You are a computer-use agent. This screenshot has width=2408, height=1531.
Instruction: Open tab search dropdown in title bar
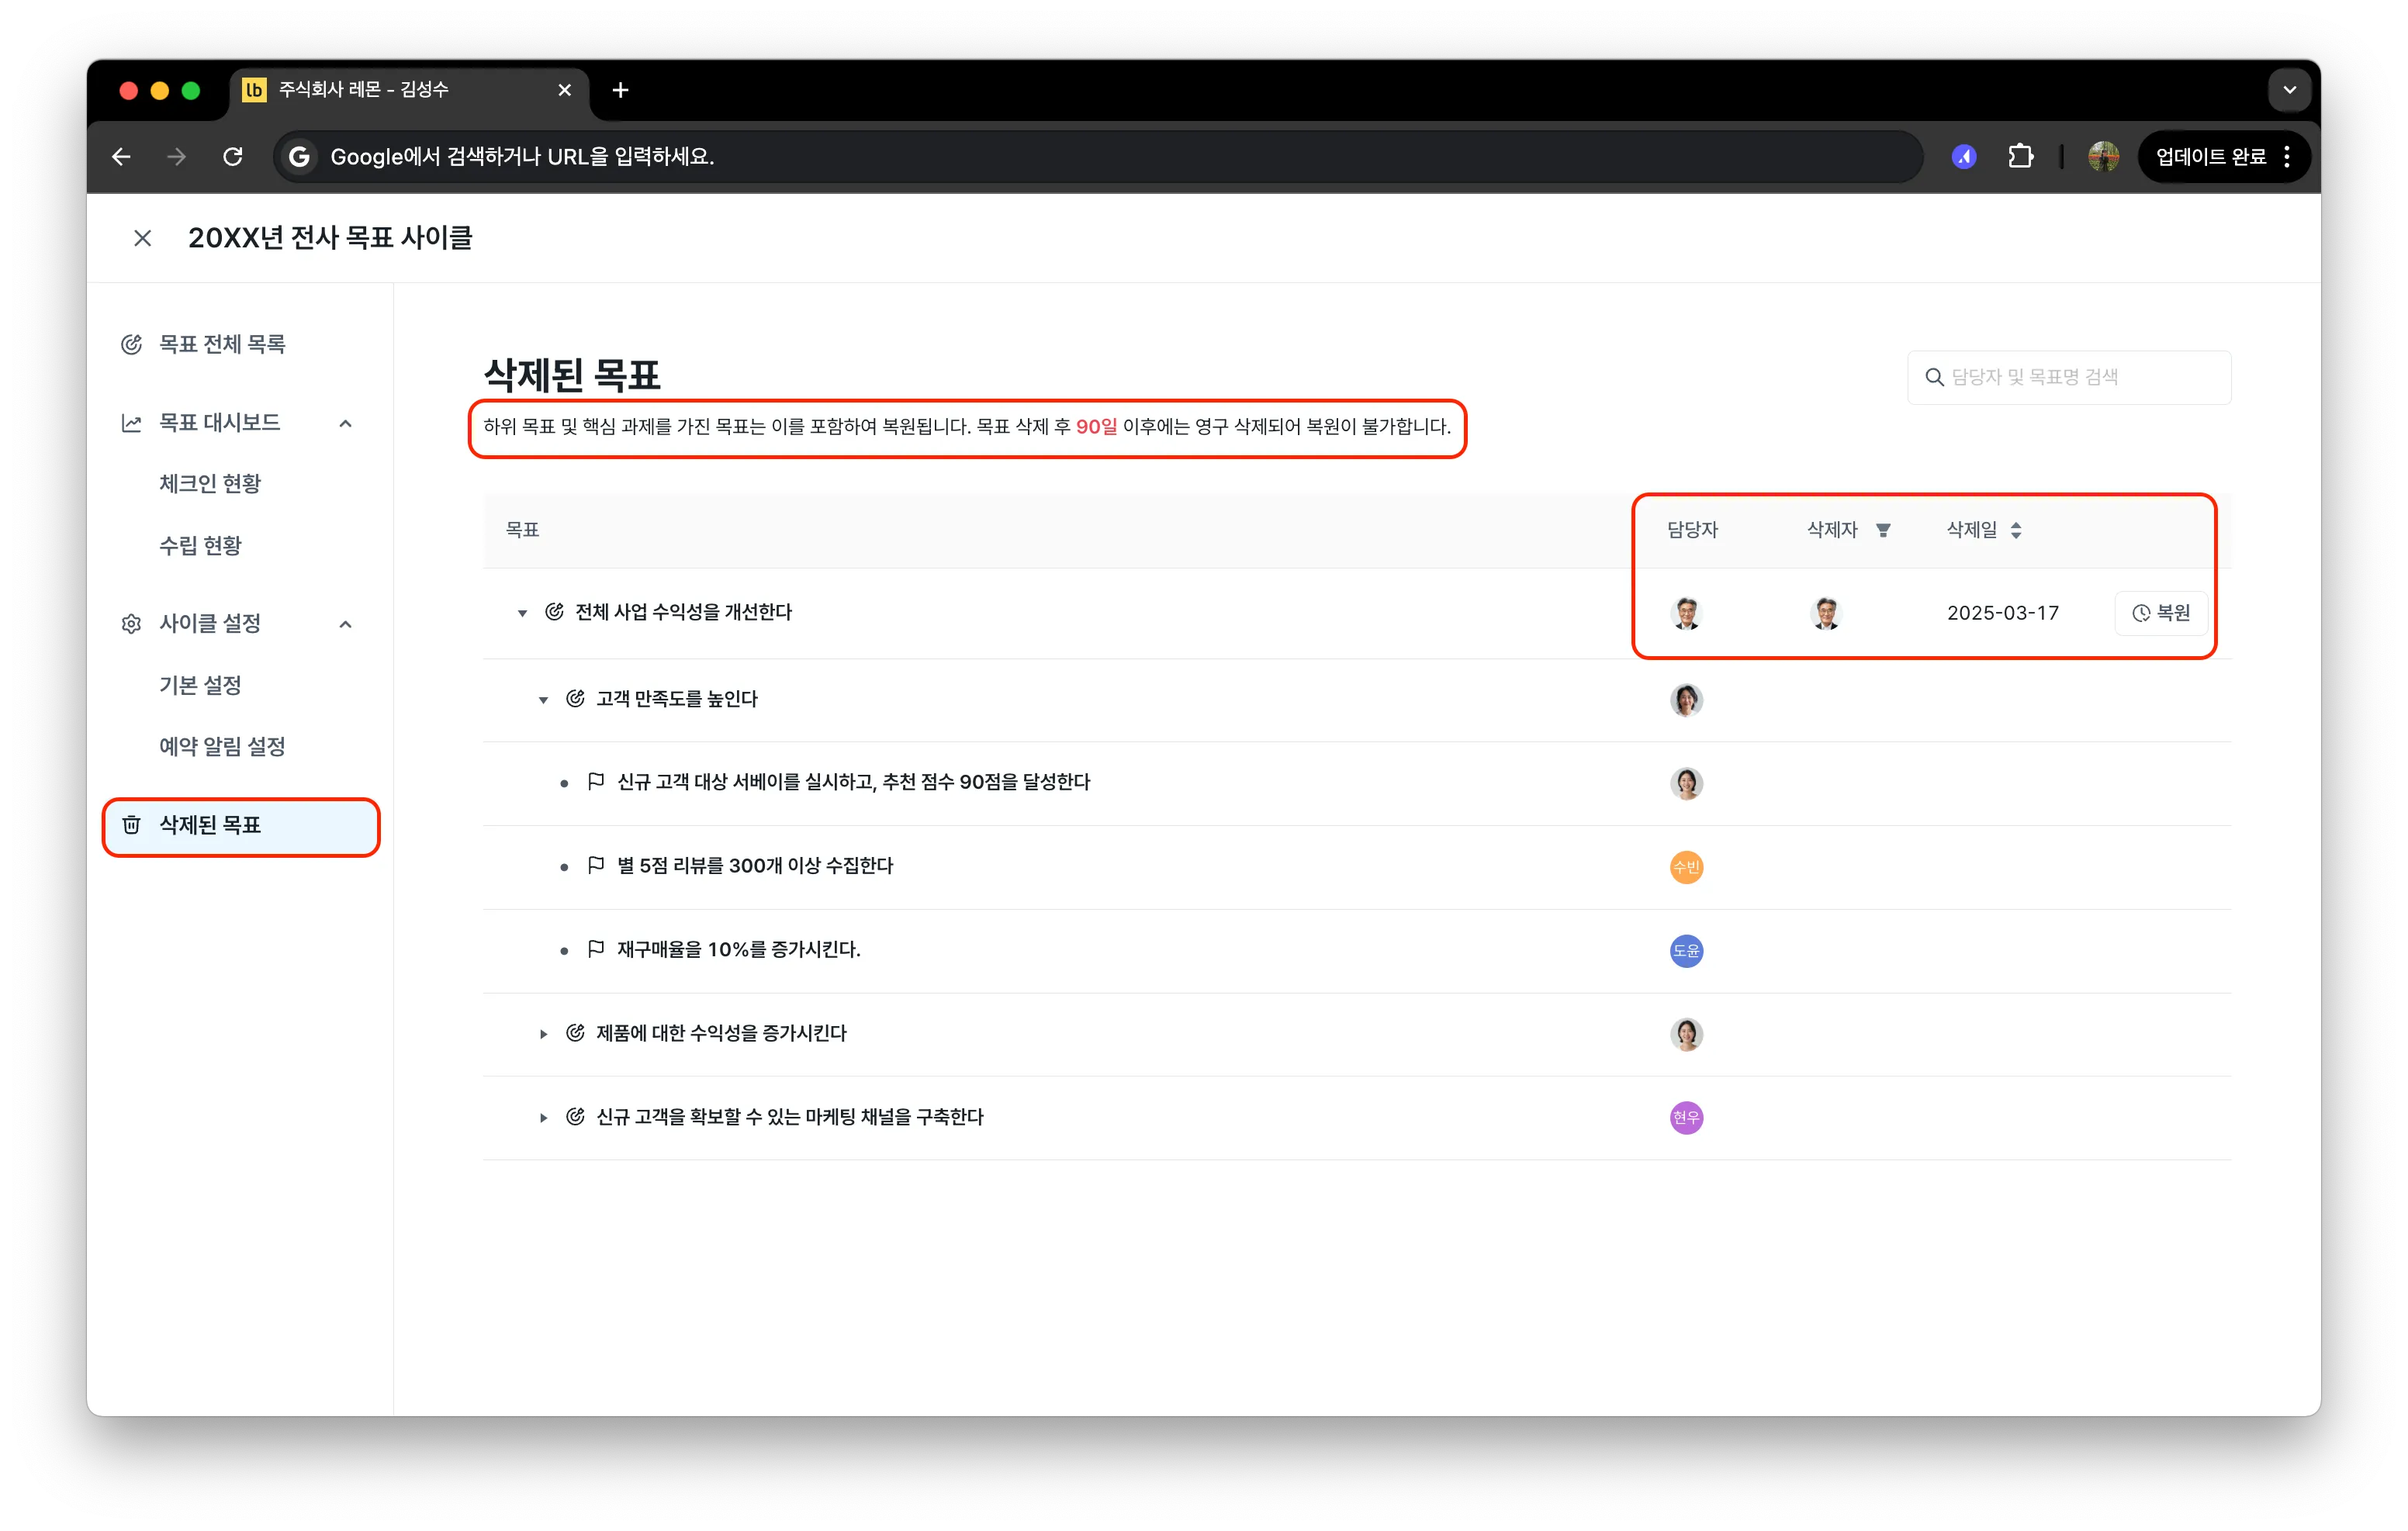(2289, 90)
